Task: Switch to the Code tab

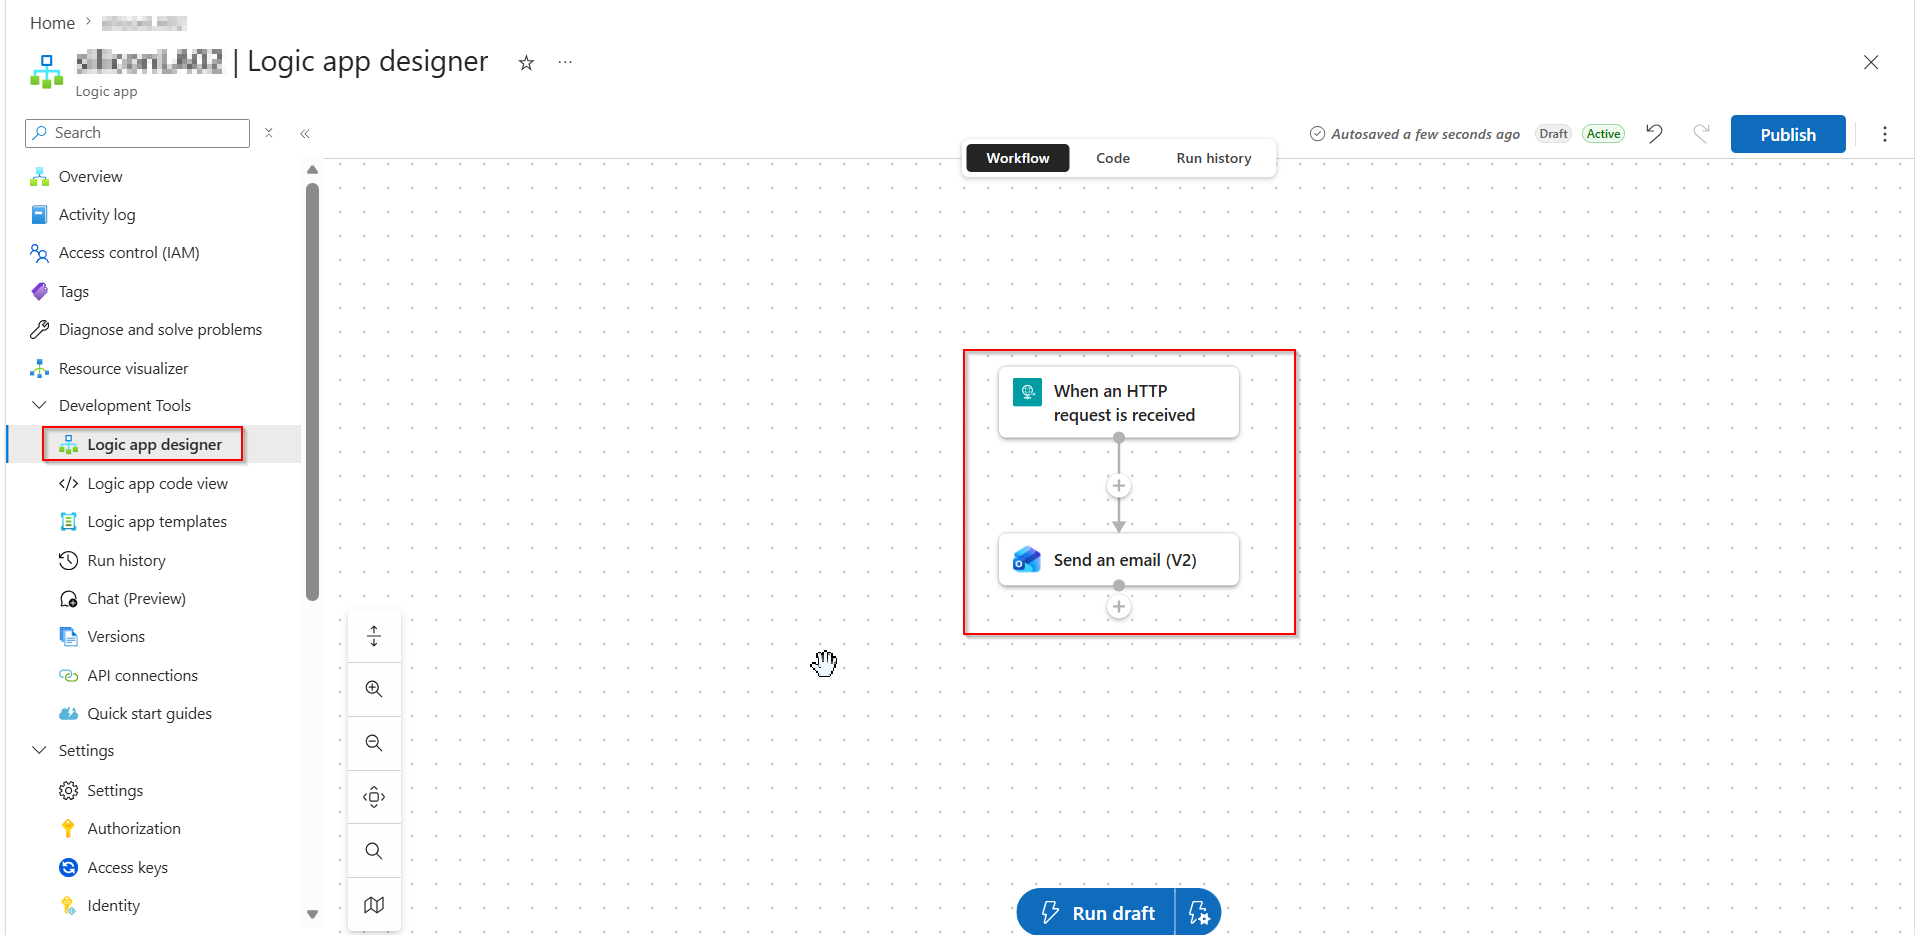Action: tap(1113, 158)
